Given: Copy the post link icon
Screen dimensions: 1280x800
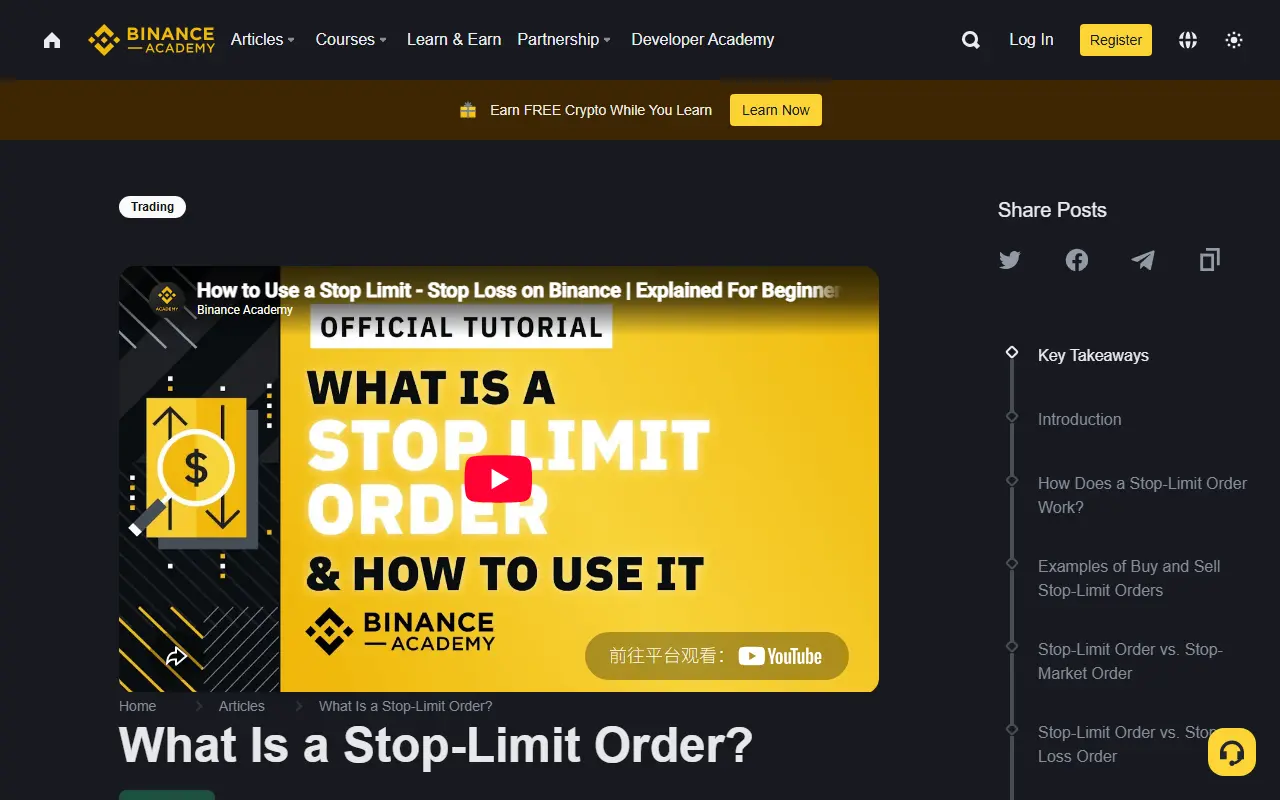Looking at the screenshot, I should click(x=1210, y=260).
